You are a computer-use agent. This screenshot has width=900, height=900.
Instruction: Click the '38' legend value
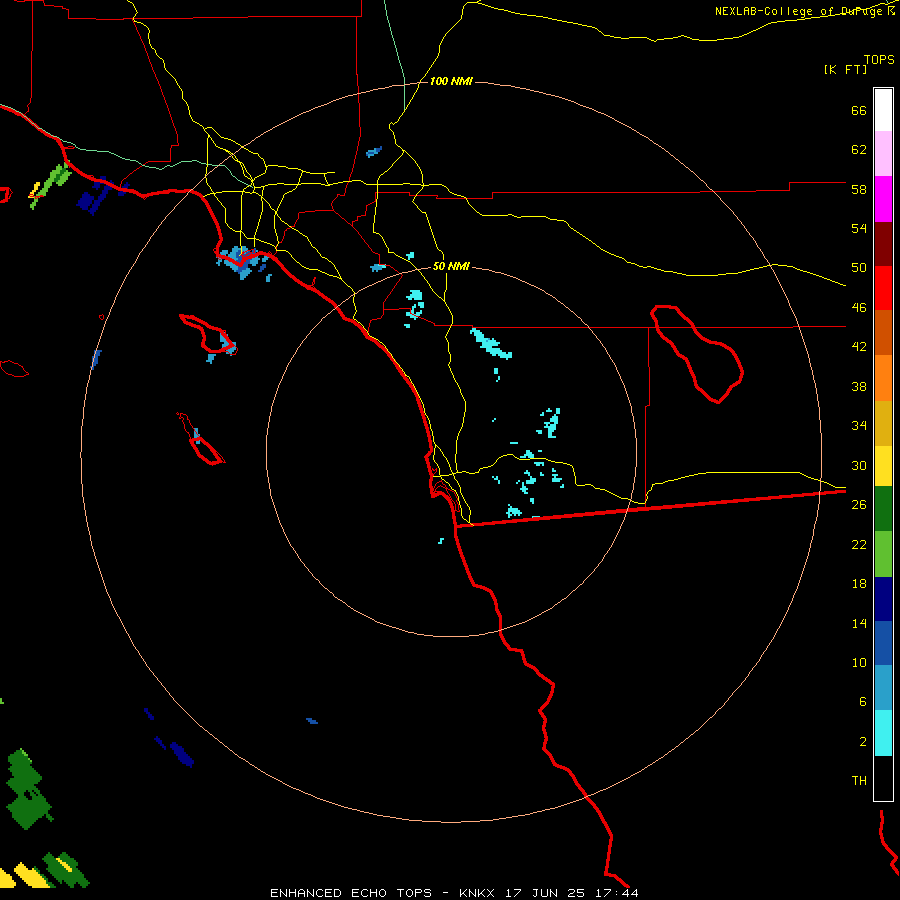(859, 386)
